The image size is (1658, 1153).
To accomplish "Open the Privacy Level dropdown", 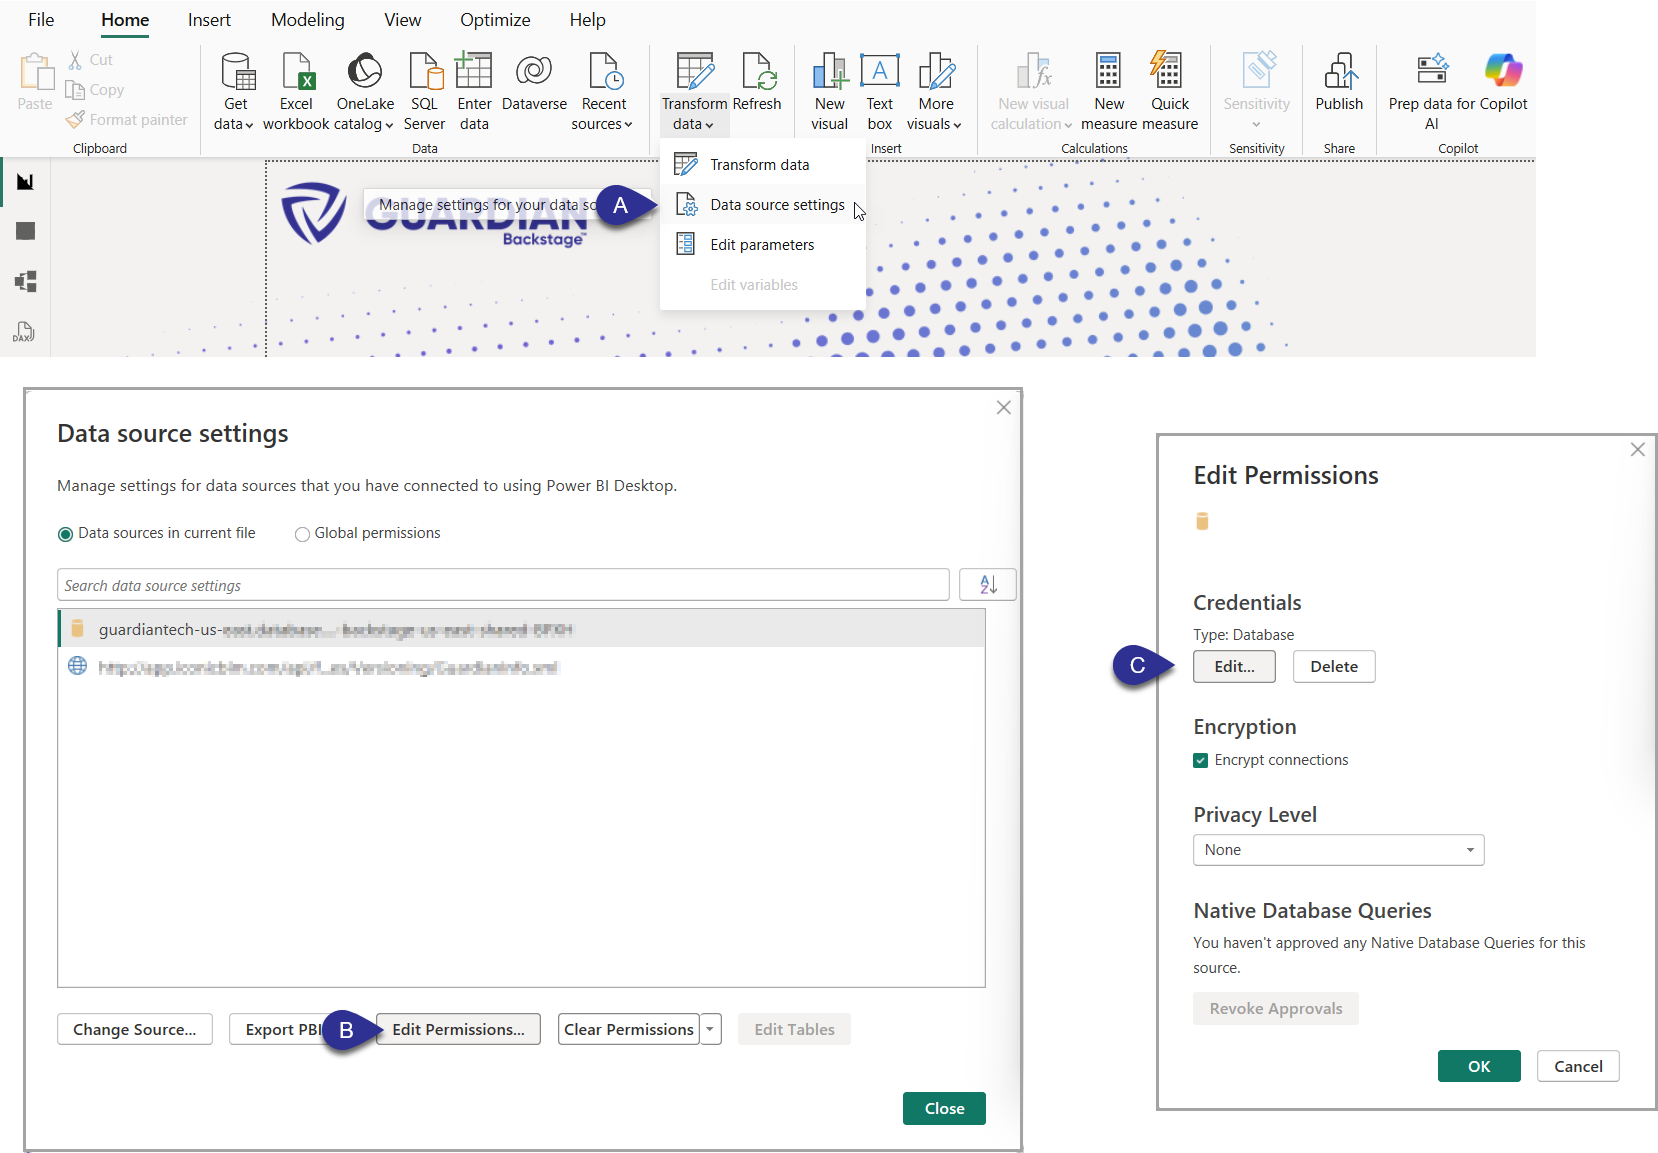I will pyautogui.click(x=1338, y=849).
